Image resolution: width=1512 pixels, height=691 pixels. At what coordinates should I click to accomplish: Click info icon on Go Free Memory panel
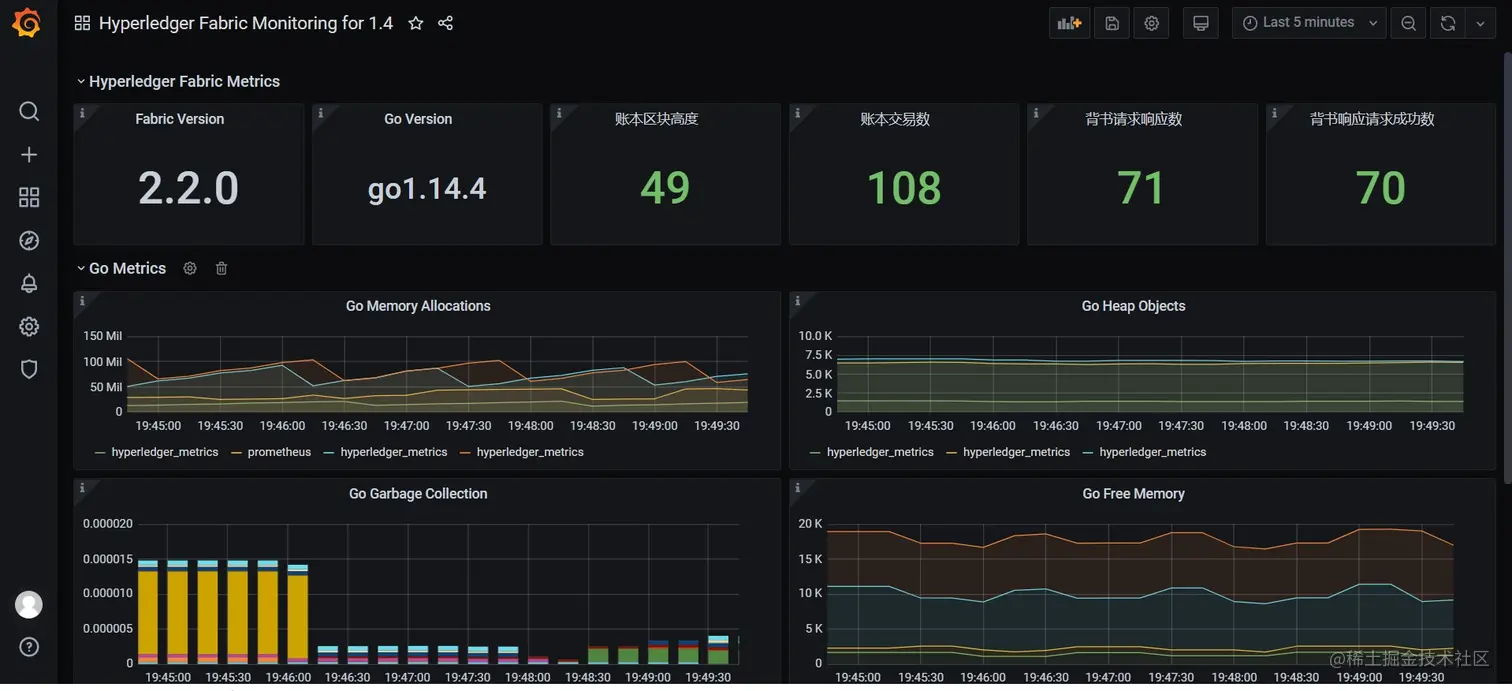pos(797,488)
